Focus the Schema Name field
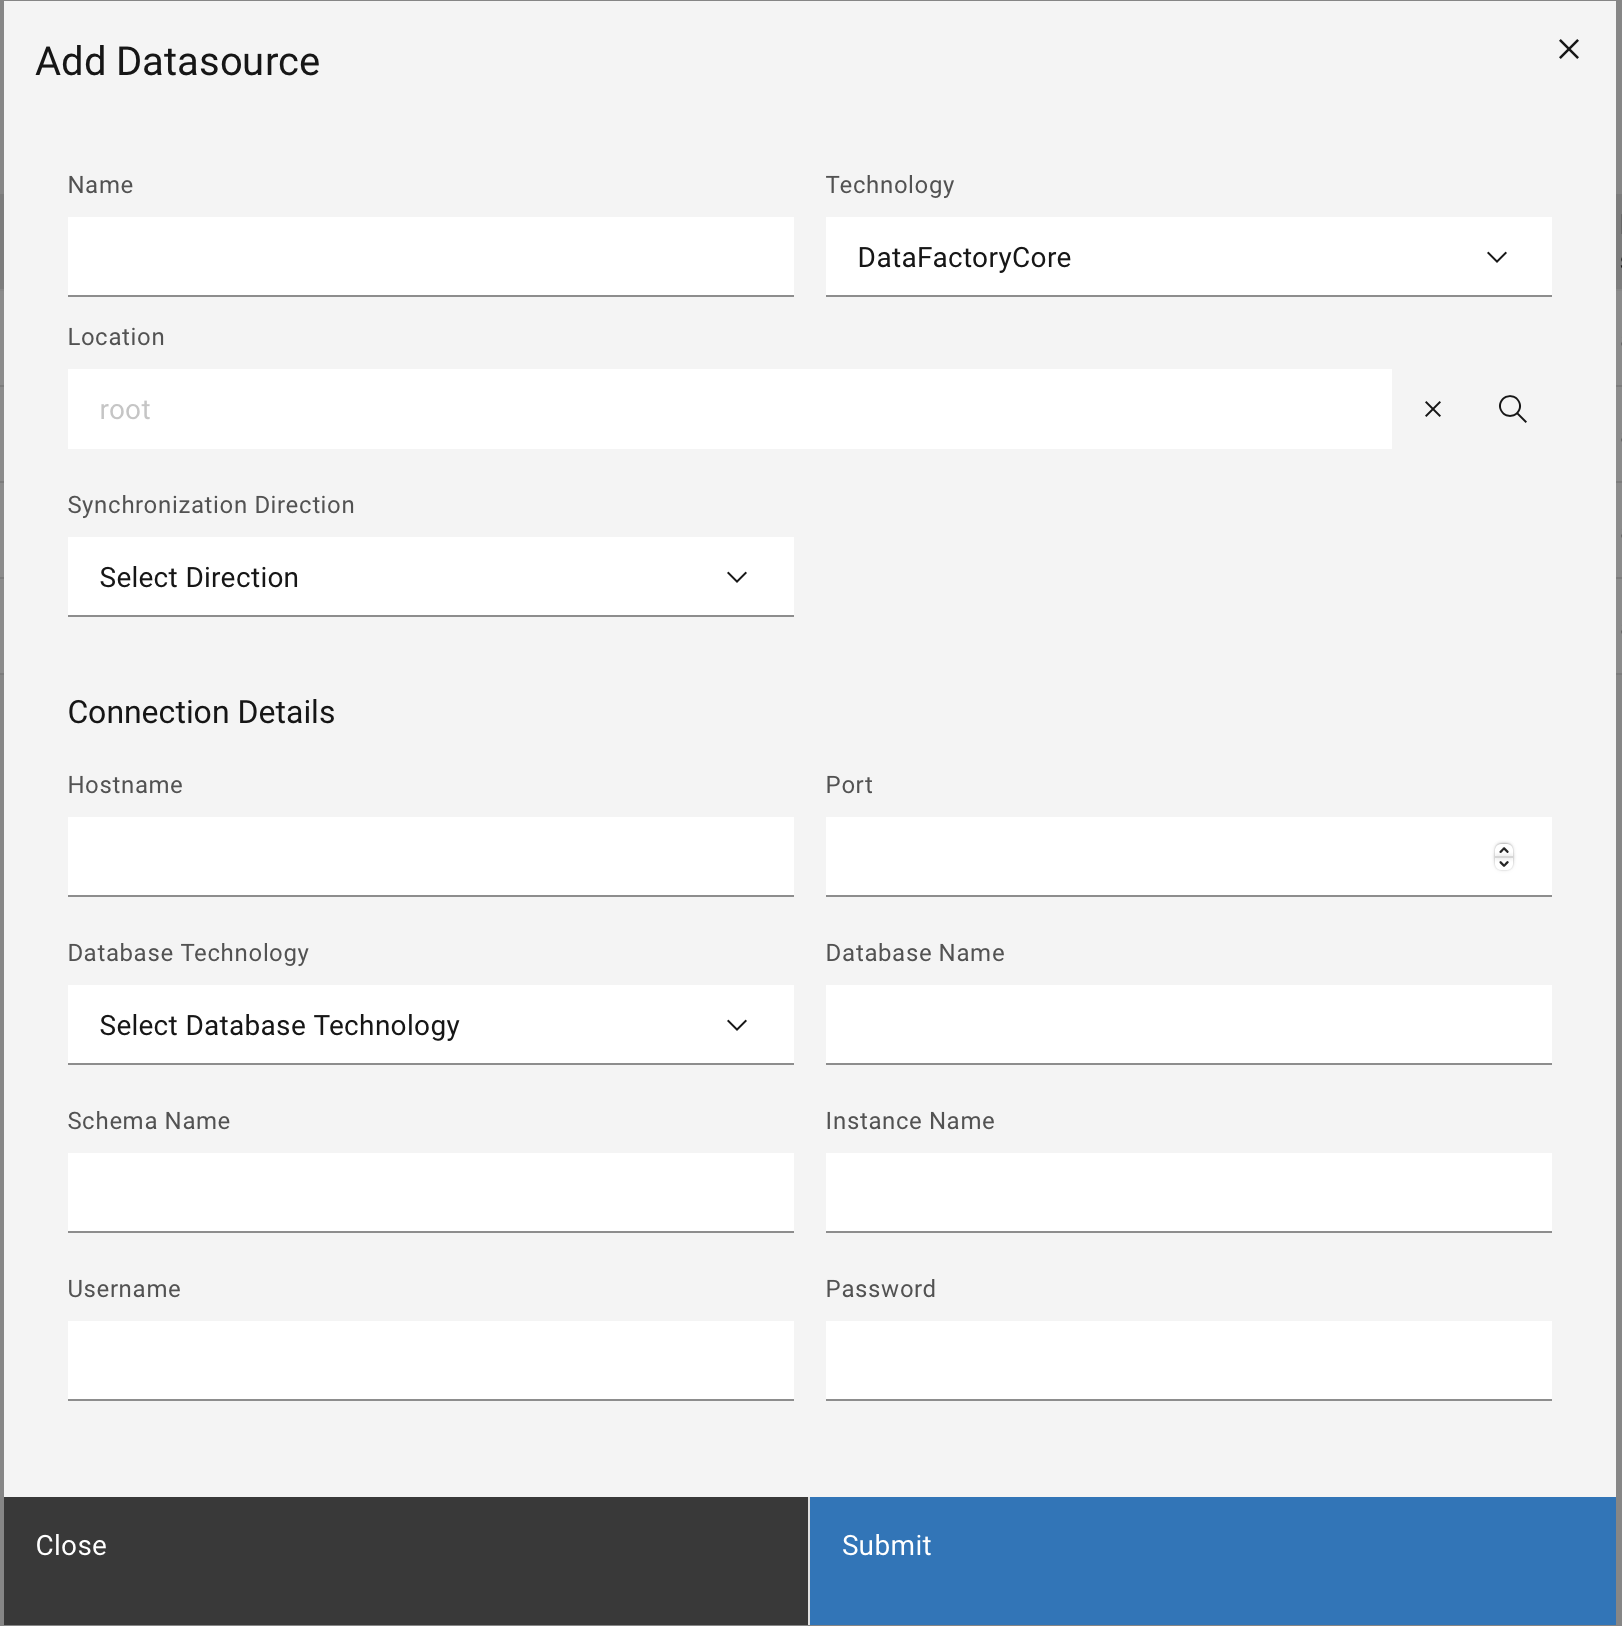 [x=430, y=1192]
